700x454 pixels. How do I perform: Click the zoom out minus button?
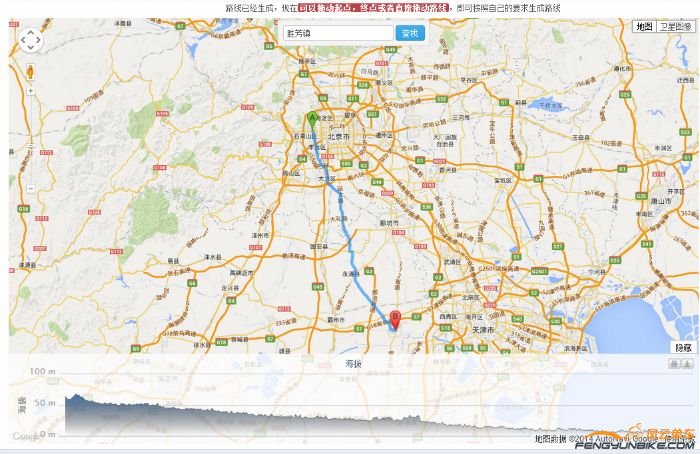pyautogui.click(x=30, y=187)
